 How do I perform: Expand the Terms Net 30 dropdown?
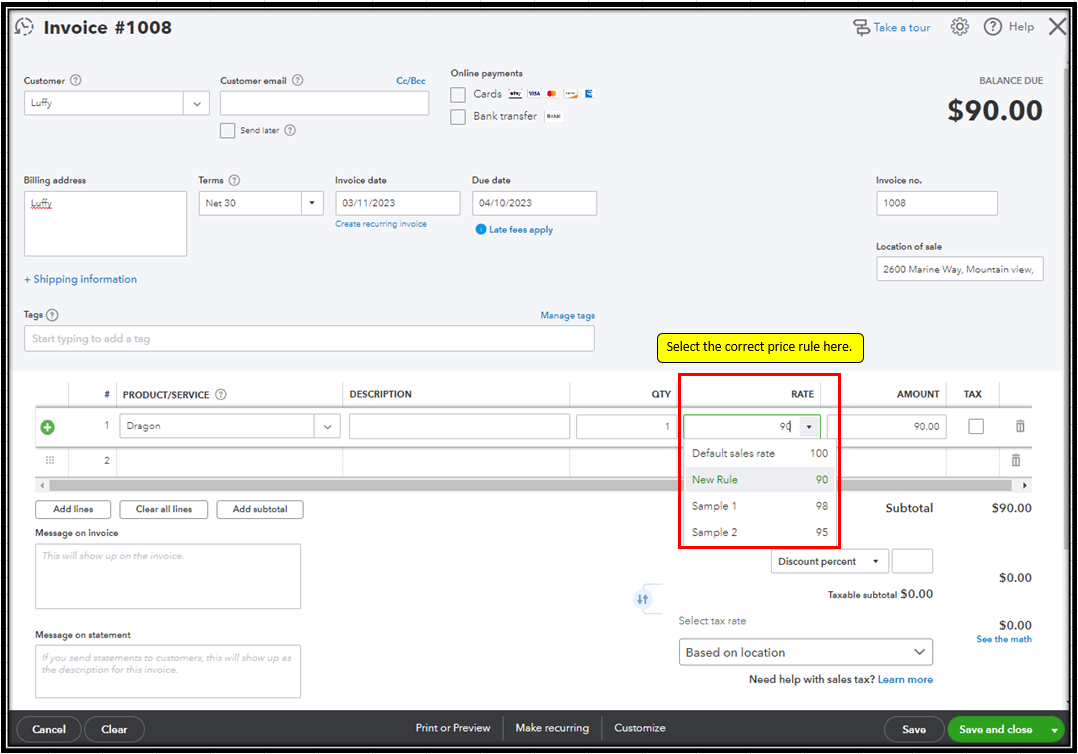coord(311,203)
